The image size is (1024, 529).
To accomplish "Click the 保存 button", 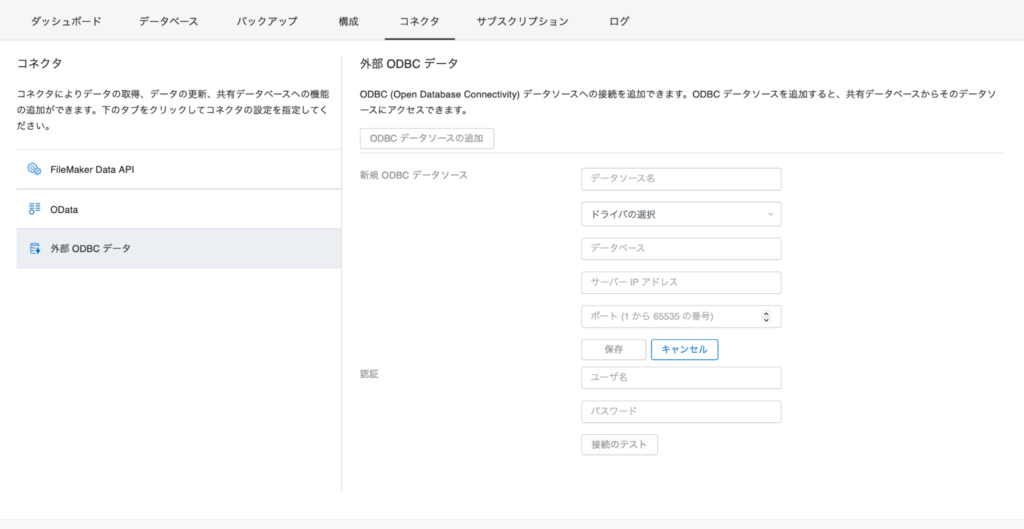I will click(x=613, y=349).
